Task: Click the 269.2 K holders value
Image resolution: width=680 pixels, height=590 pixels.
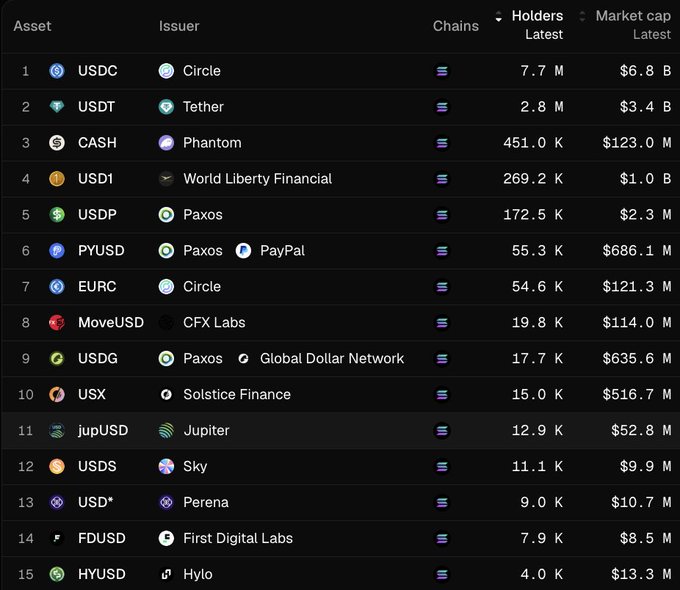Action: pos(533,179)
